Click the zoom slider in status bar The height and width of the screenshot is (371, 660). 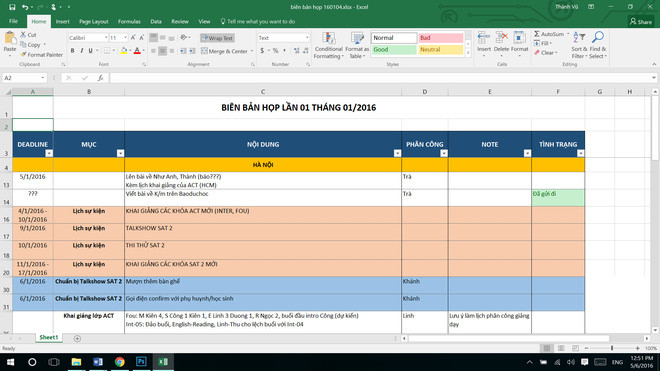tap(612, 348)
